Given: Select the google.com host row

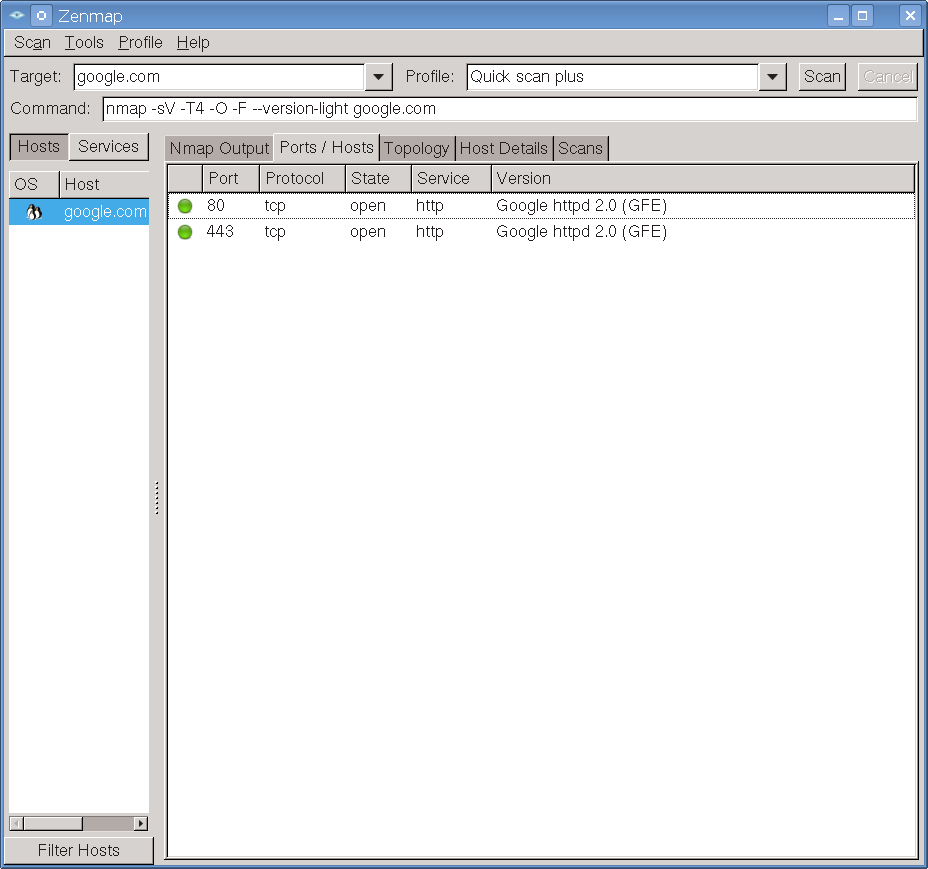Looking at the screenshot, I should pyautogui.click(x=79, y=212).
